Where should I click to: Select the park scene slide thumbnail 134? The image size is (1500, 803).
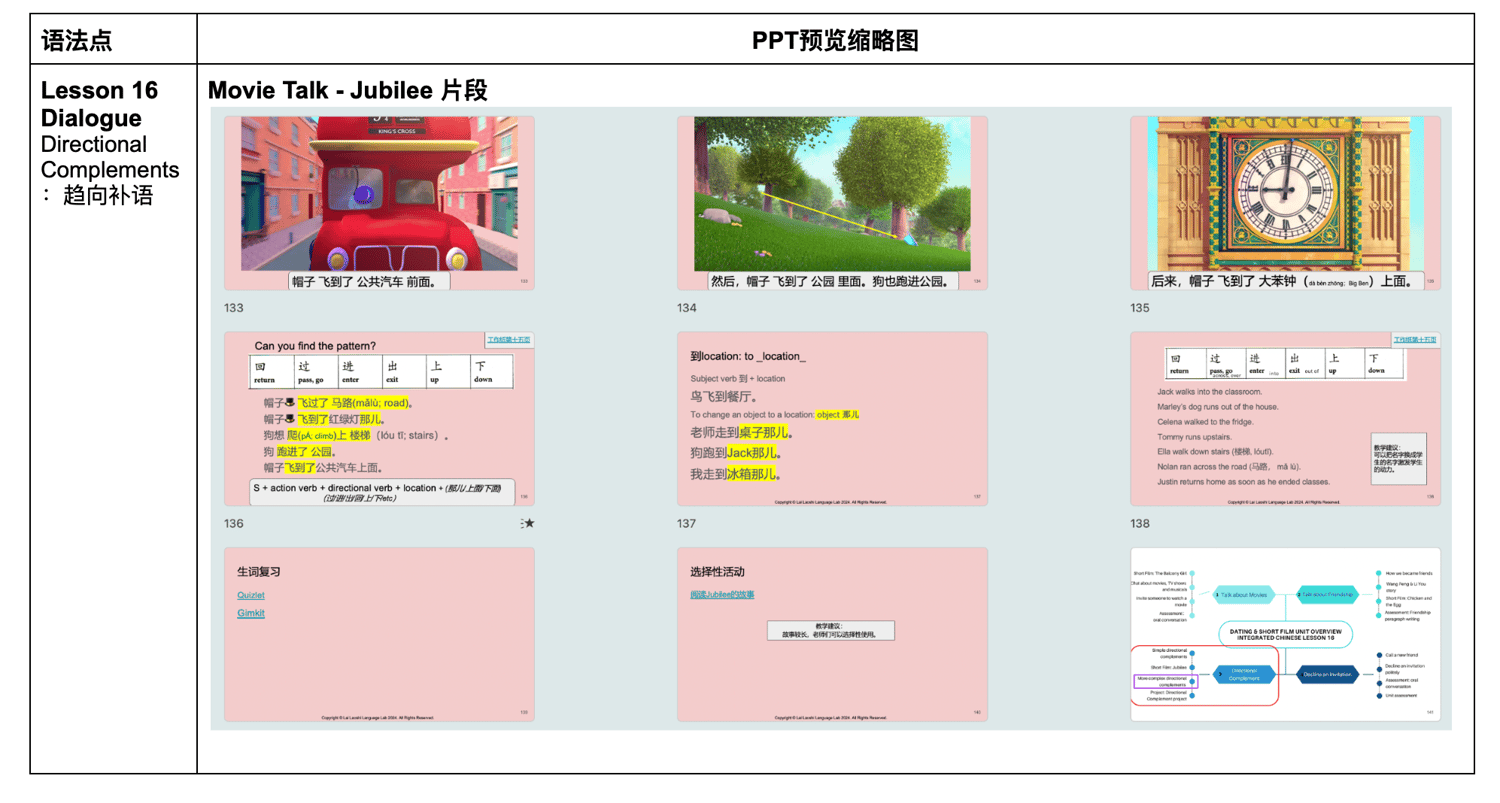pyautogui.click(x=832, y=203)
